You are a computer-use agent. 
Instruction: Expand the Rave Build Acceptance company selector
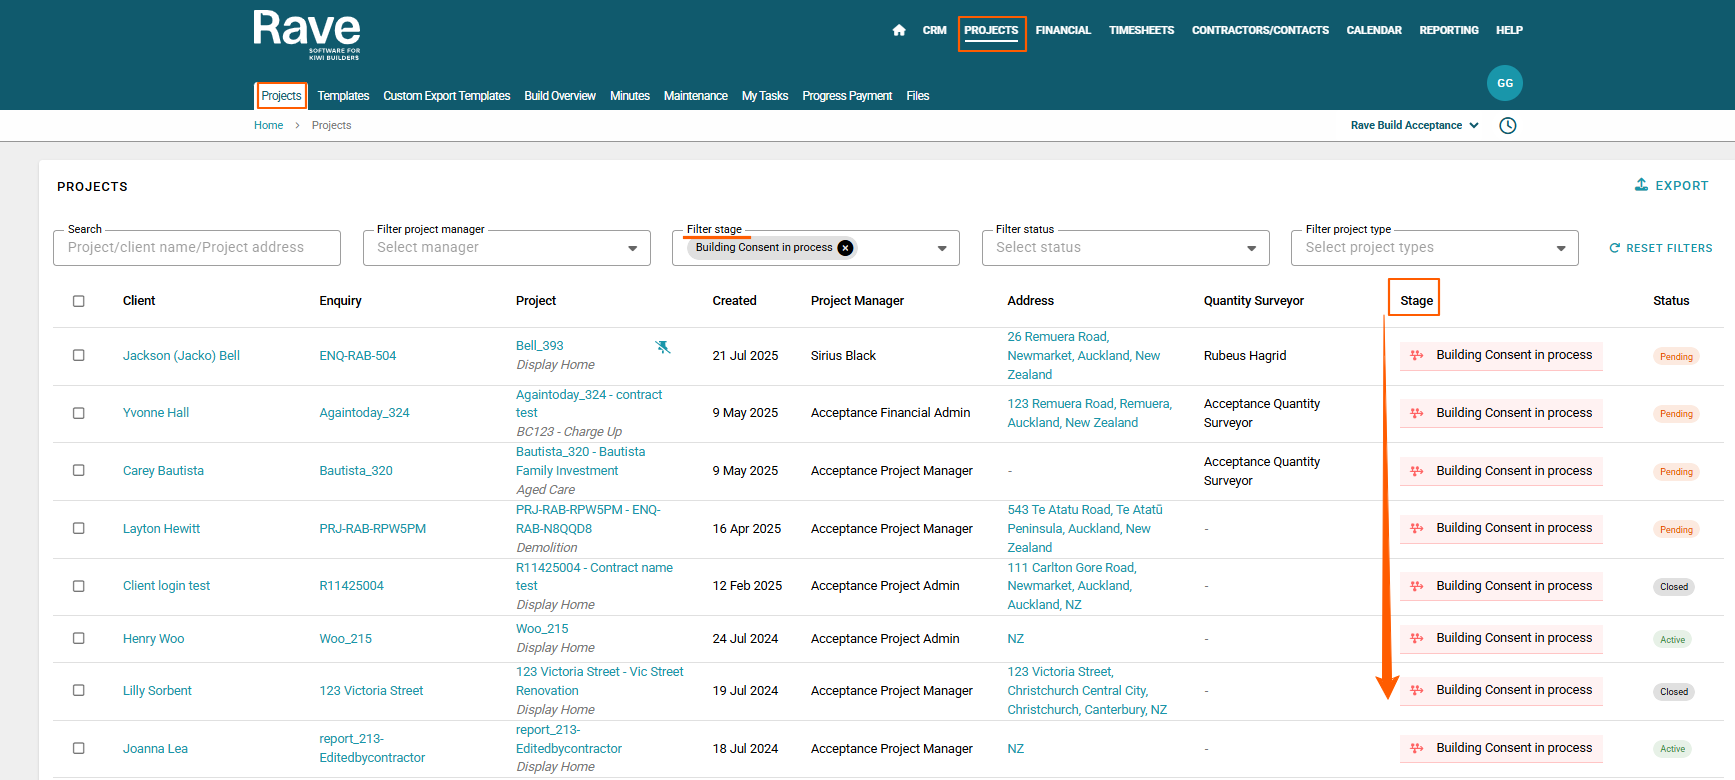pyautogui.click(x=1415, y=125)
